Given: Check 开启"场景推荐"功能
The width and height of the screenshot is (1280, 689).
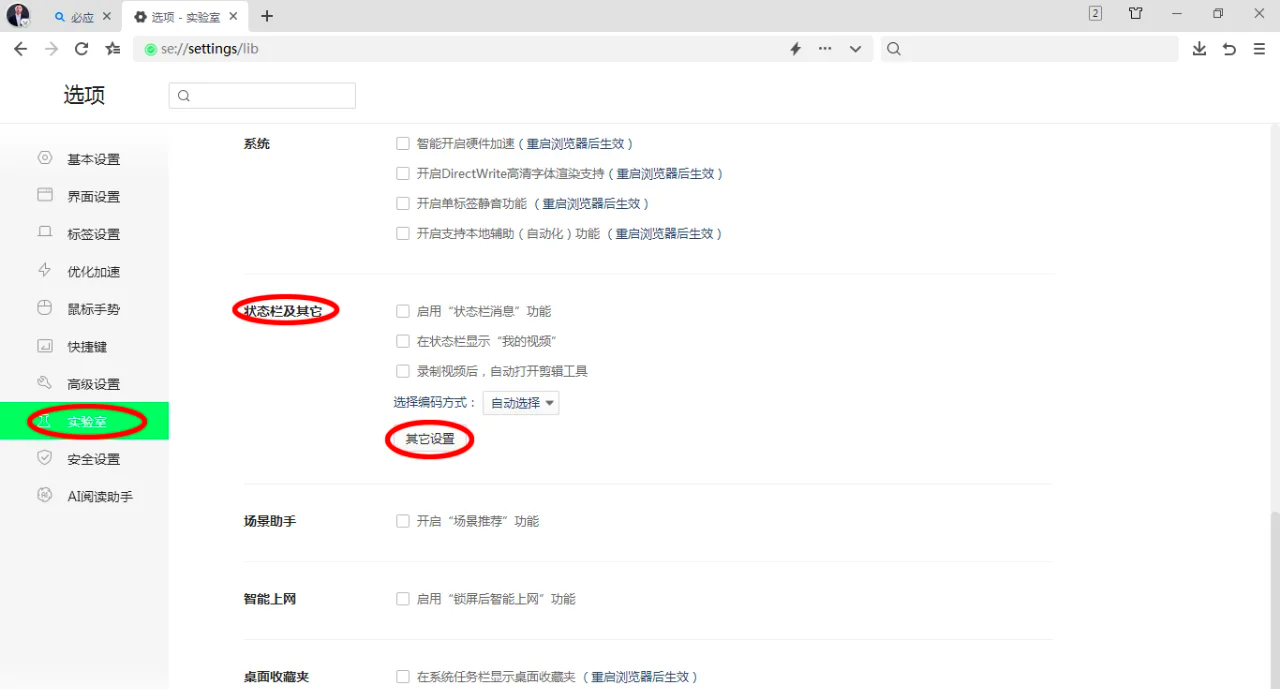Looking at the screenshot, I should [x=403, y=522].
